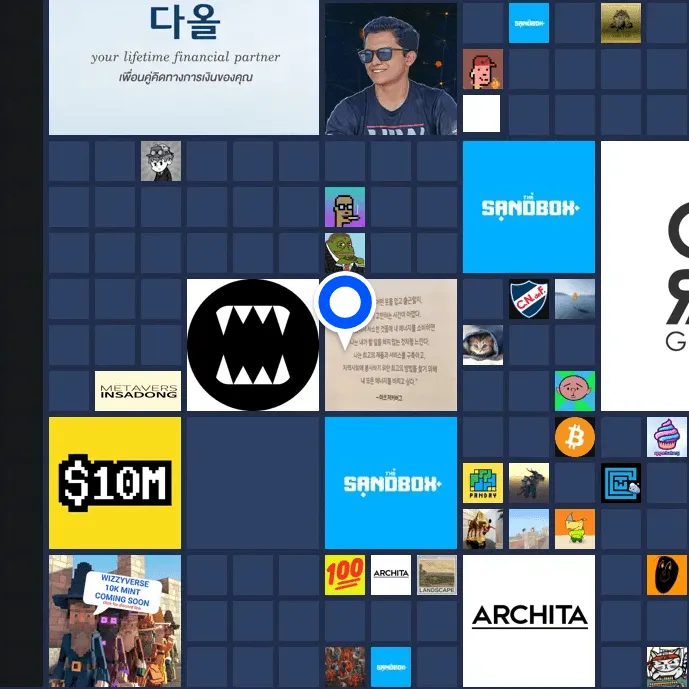Select the C.N. de F. shield tile
The width and height of the screenshot is (689, 689).
pyautogui.click(x=529, y=299)
